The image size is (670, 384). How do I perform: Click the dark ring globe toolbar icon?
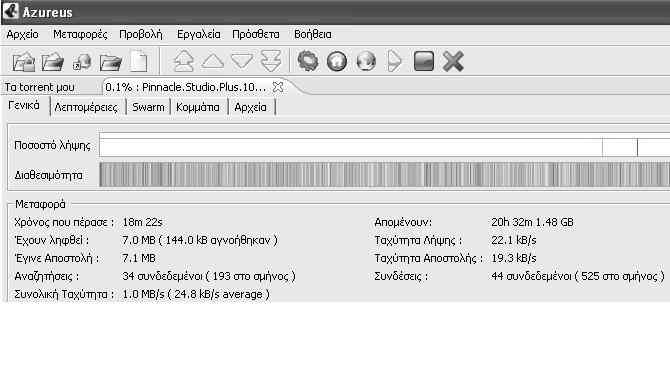tap(337, 61)
